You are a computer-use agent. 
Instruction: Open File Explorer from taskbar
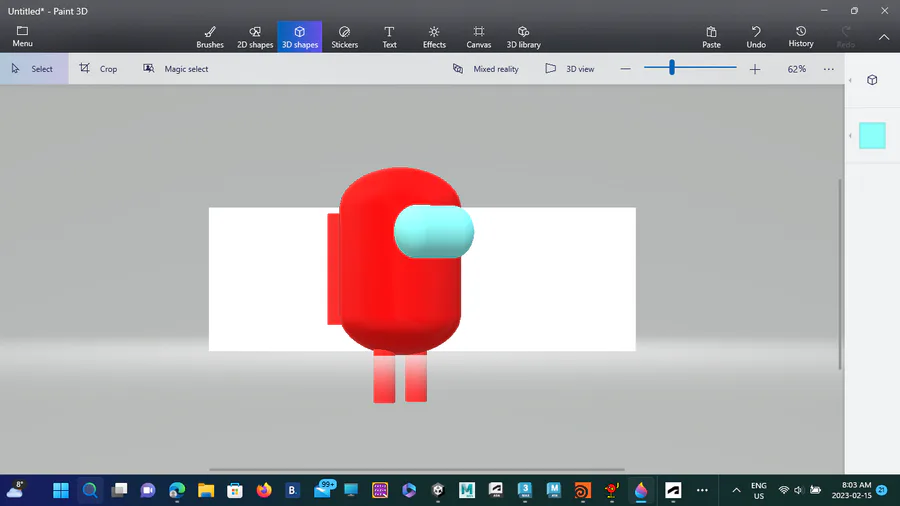pos(205,491)
